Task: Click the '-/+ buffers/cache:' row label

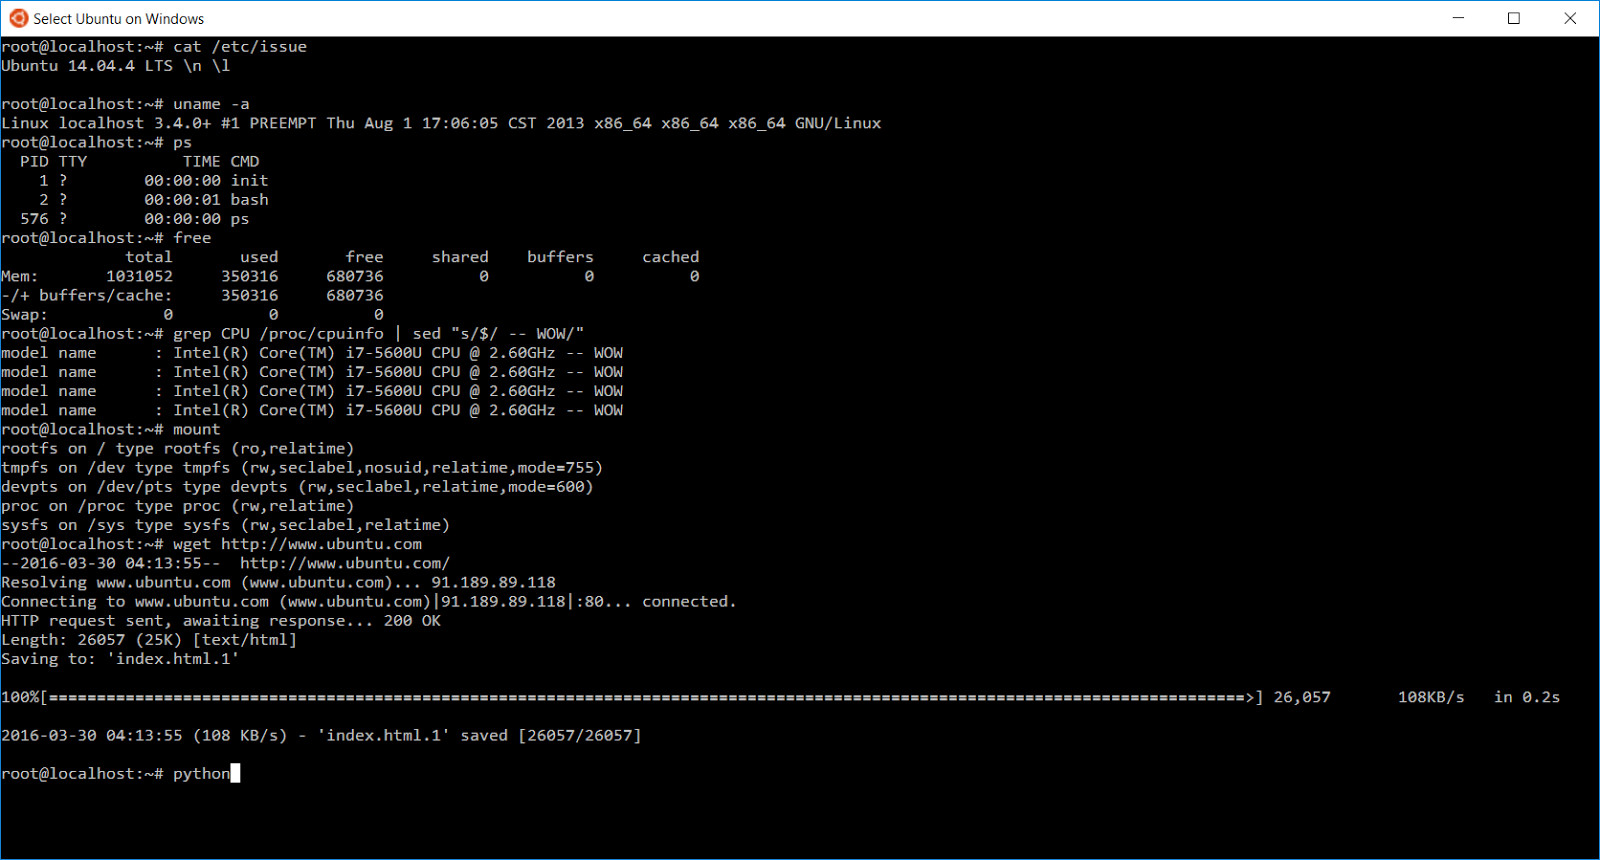Action: (x=87, y=296)
